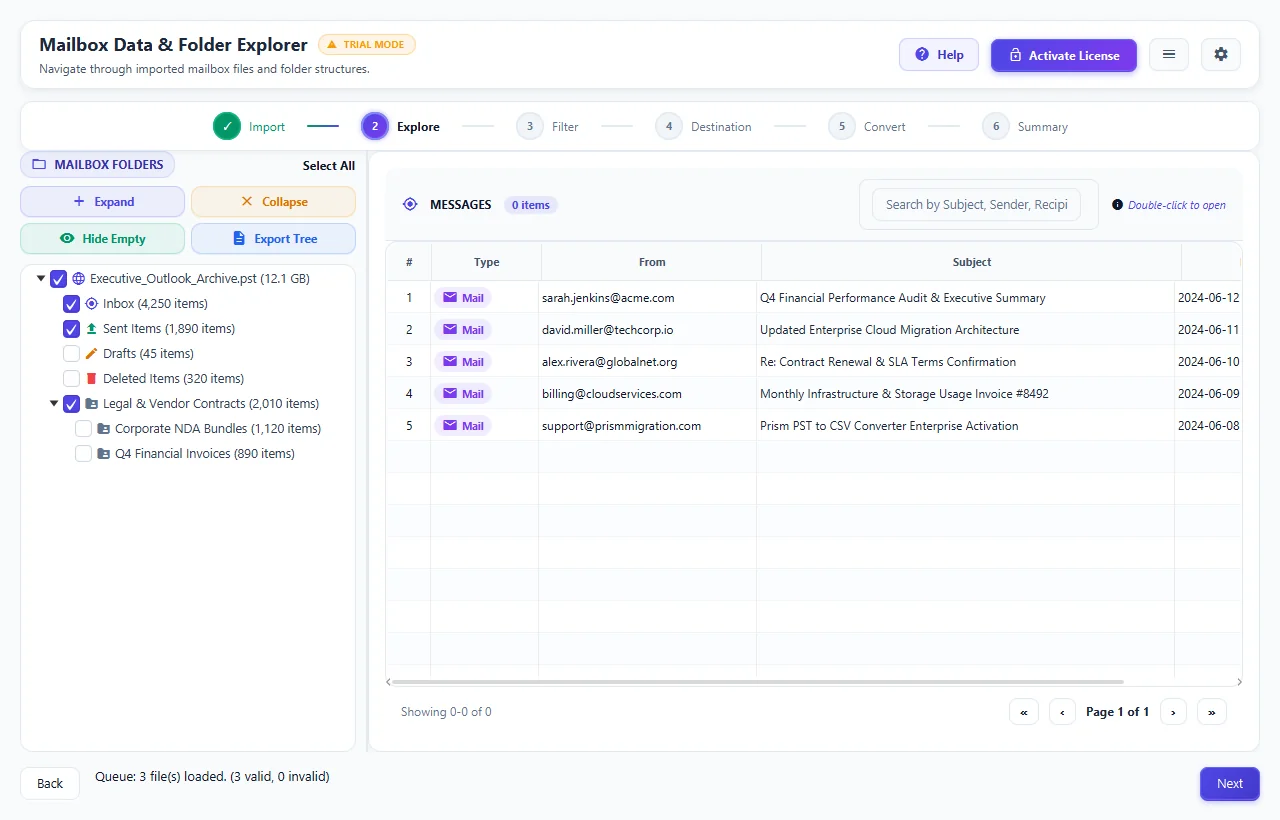Click the Activate License button
Screen dimensions: 1280x820
(1064, 55)
